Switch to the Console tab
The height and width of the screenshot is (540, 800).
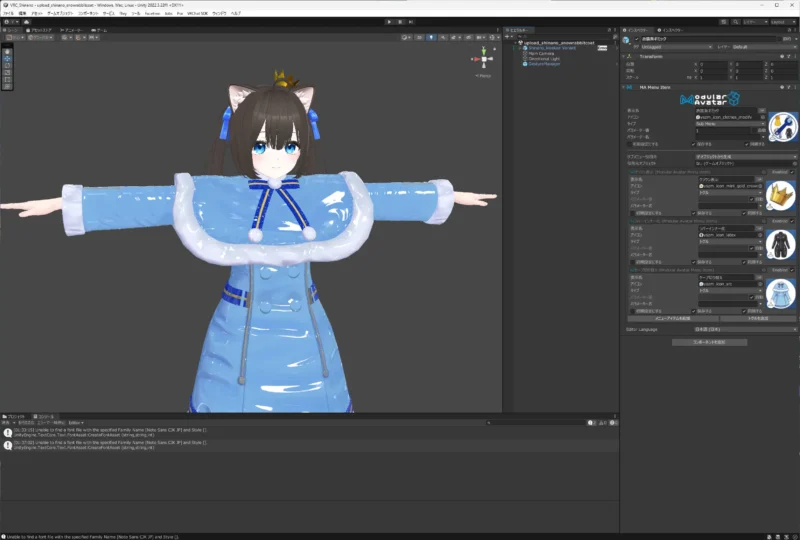coord(44,416)
